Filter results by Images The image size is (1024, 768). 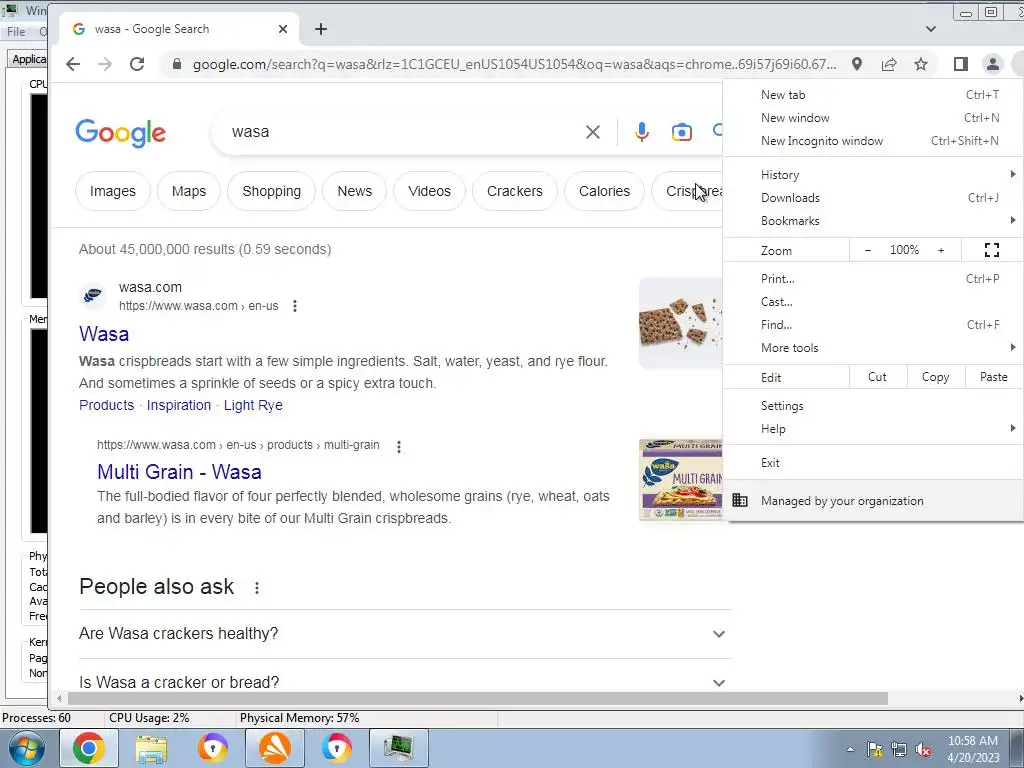tap(113, 191)
